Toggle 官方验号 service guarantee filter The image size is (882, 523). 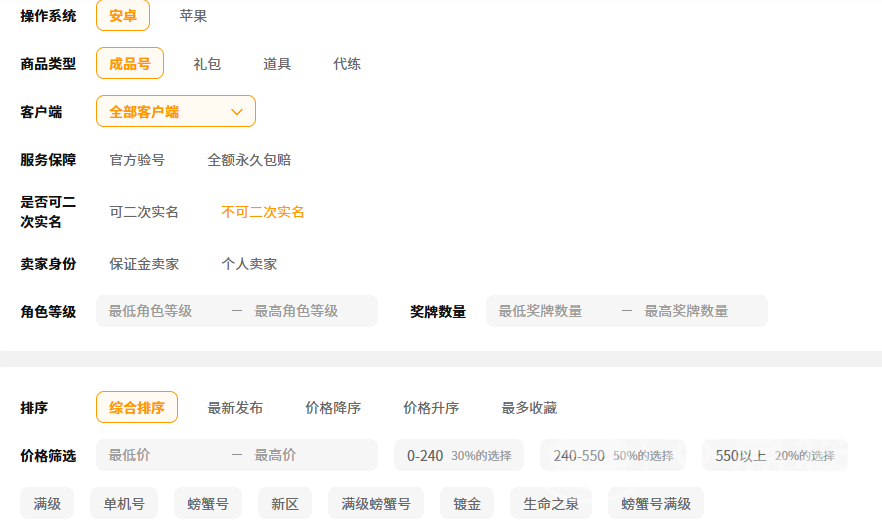coord(137,160)
